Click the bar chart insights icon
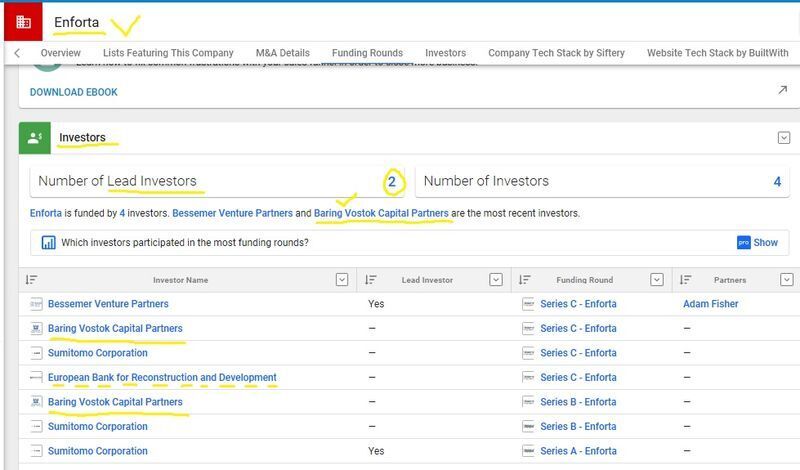The height and width of the screenshot is (470, 800). coord(48,242)
